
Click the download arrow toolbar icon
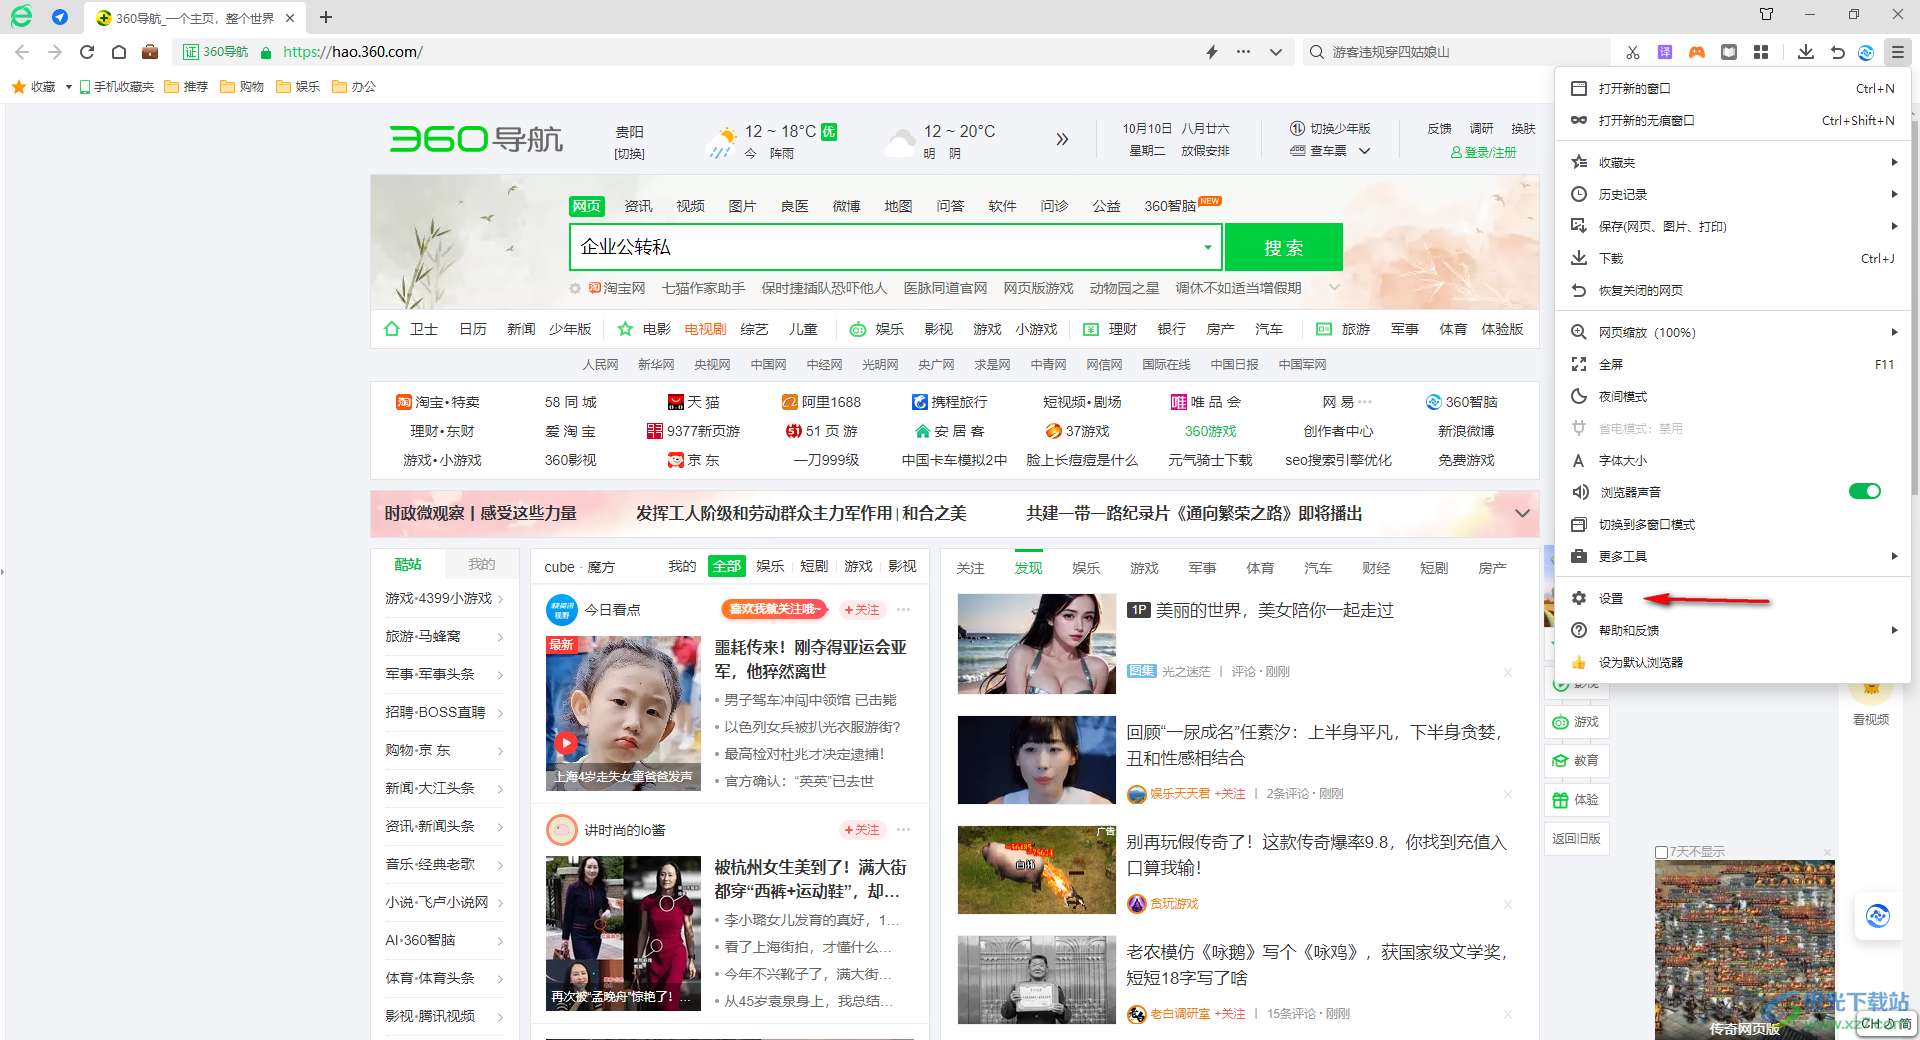[1806, 52]
